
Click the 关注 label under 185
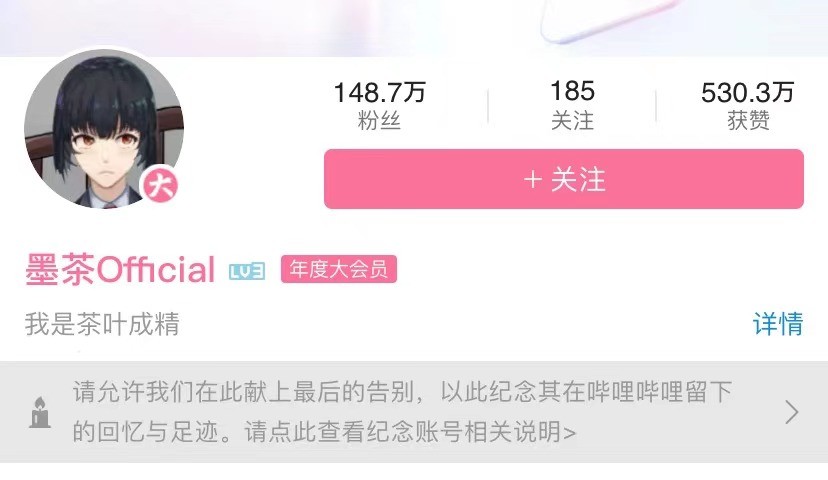coord(572,120)
